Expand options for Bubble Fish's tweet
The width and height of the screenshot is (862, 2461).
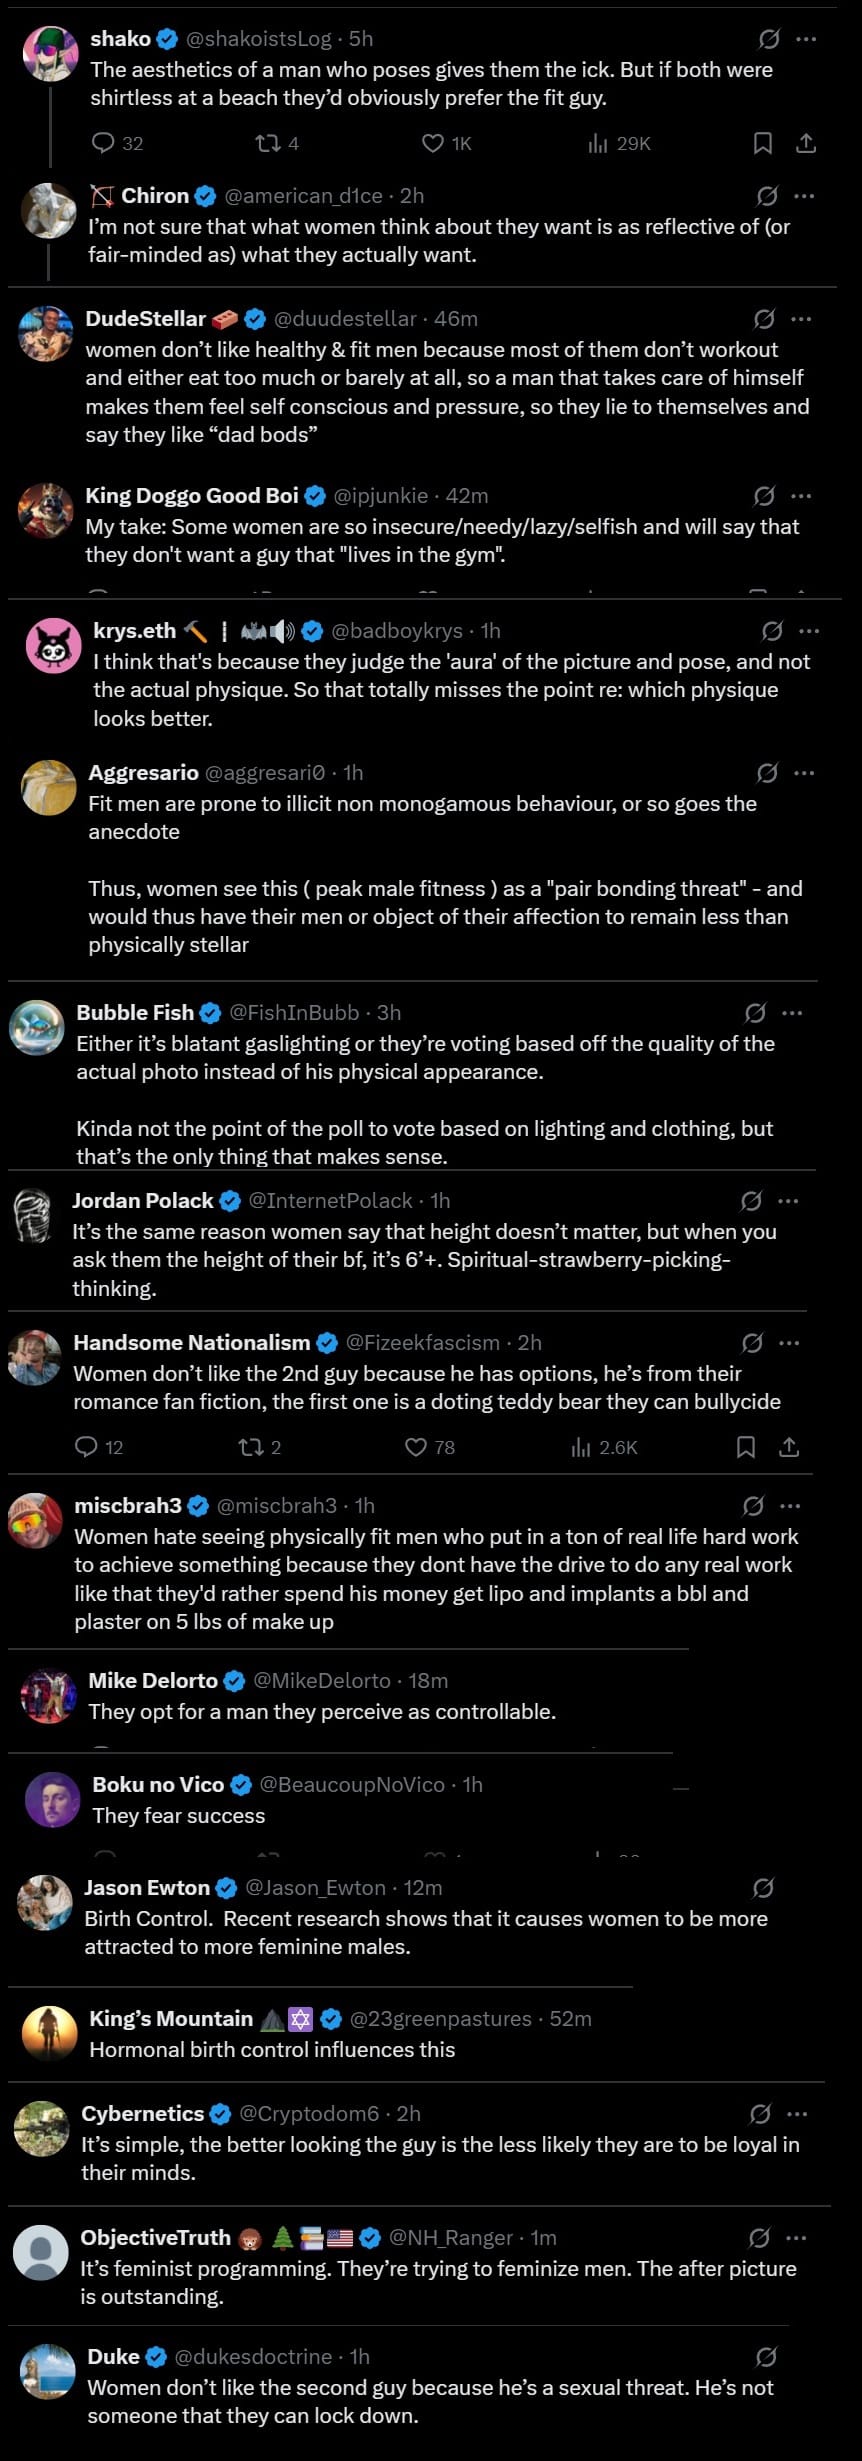[792, 1013]
